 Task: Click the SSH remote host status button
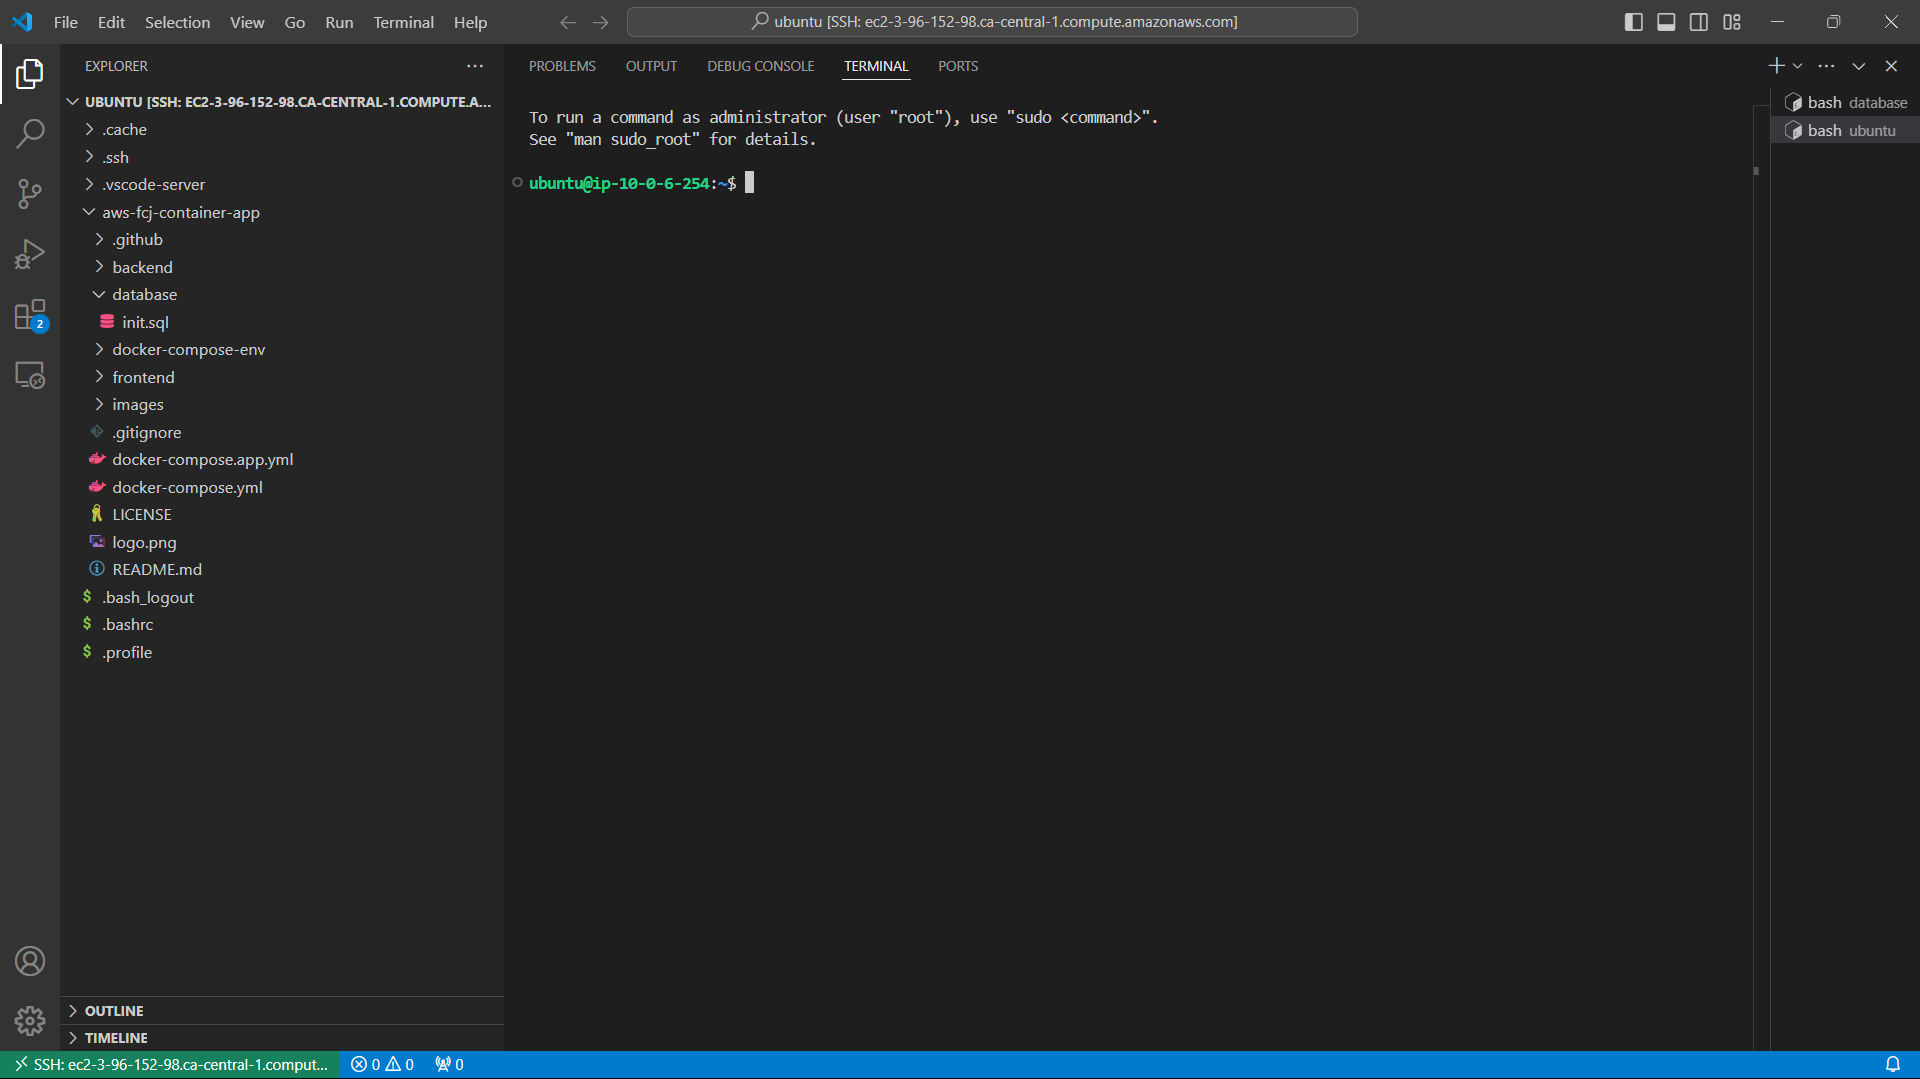171,1064
